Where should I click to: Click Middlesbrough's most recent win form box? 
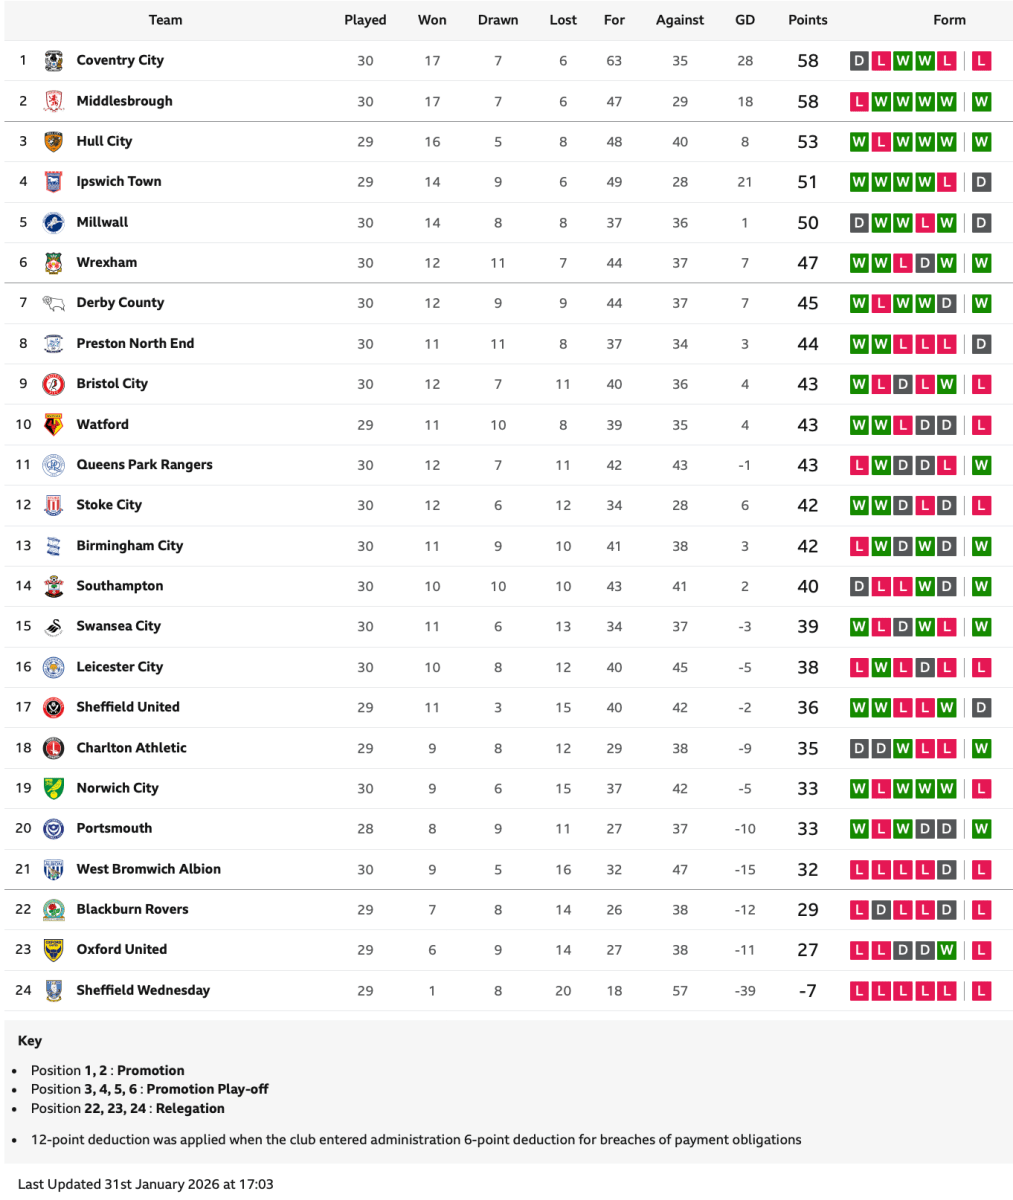point(981,101)
